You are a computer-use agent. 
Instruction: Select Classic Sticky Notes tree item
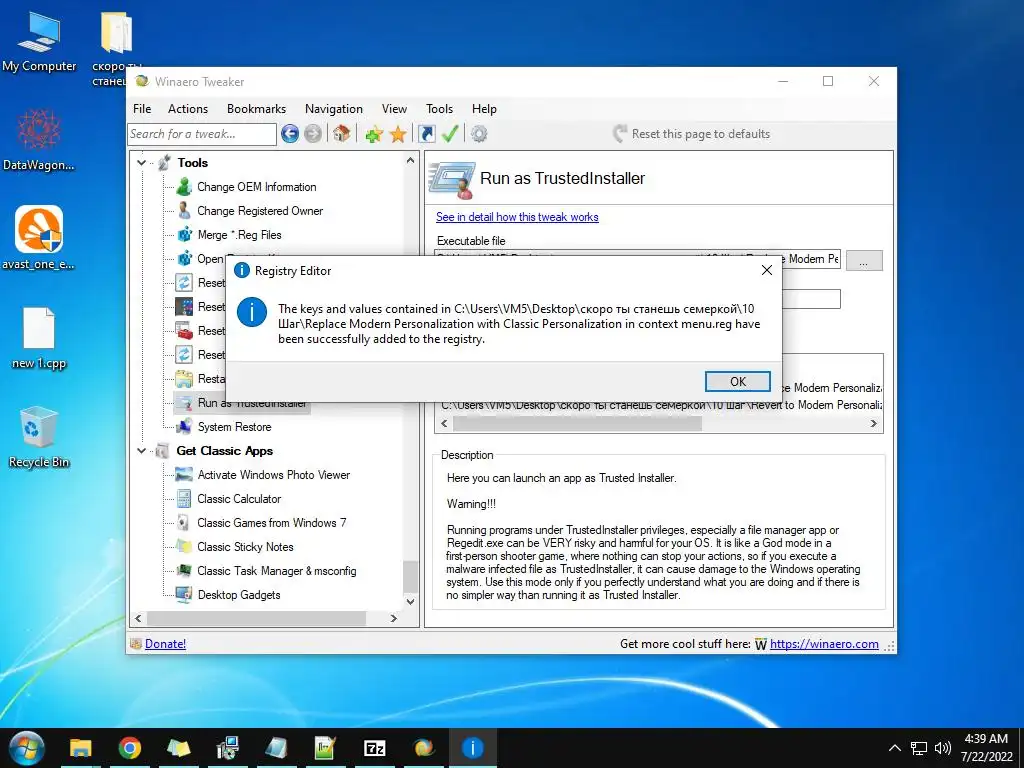click(x=246, y=547)
